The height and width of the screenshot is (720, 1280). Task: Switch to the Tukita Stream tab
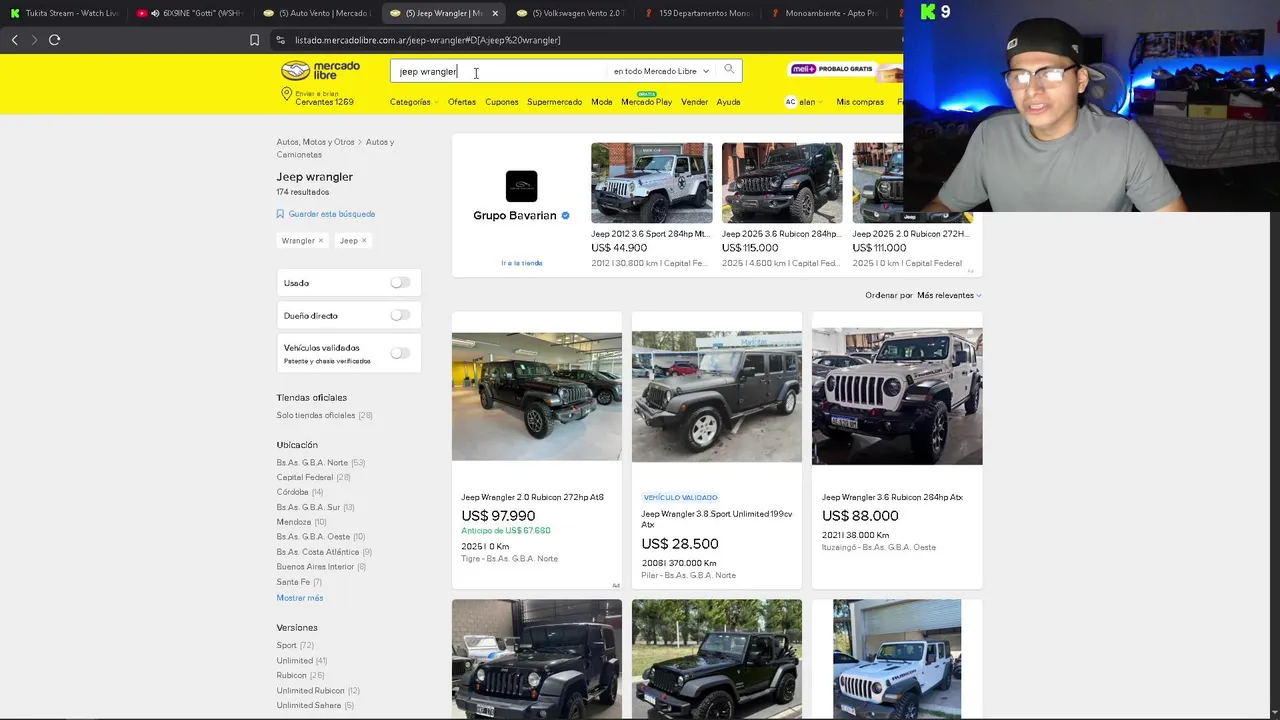tap(63, 13)
